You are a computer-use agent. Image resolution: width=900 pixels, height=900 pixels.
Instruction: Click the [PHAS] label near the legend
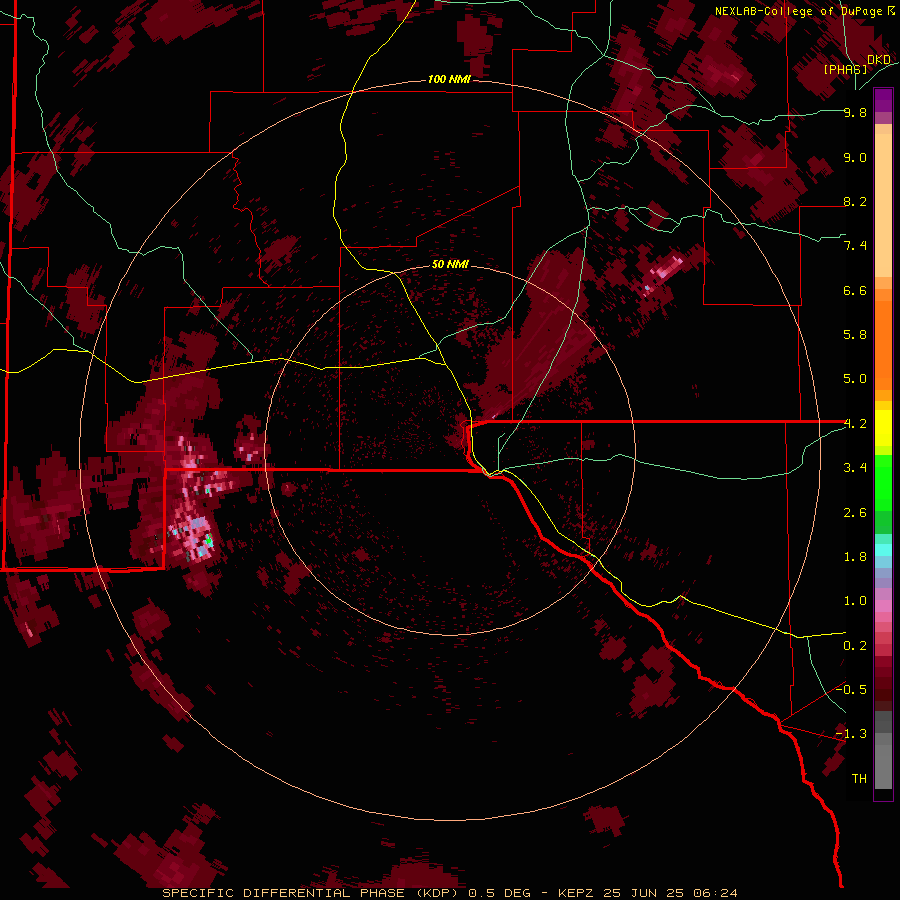pyautogui.click(x=845, y=69)
